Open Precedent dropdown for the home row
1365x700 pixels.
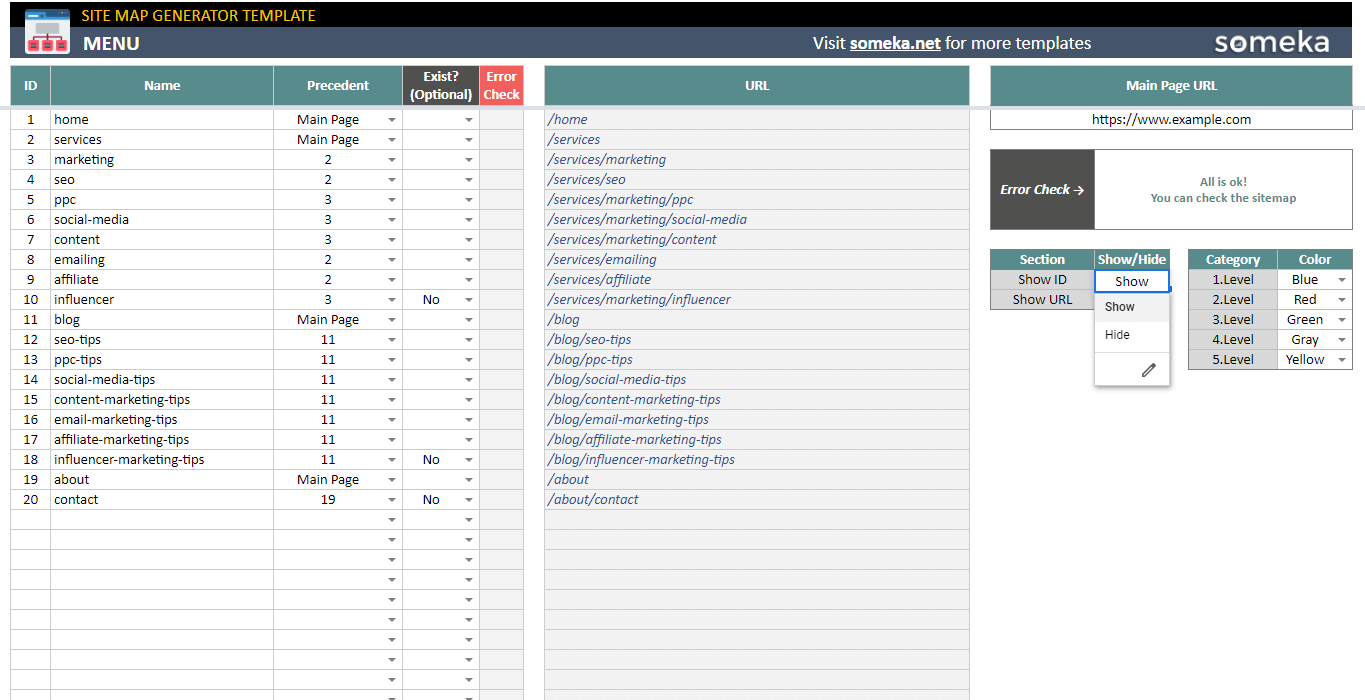tap(392, 120)
